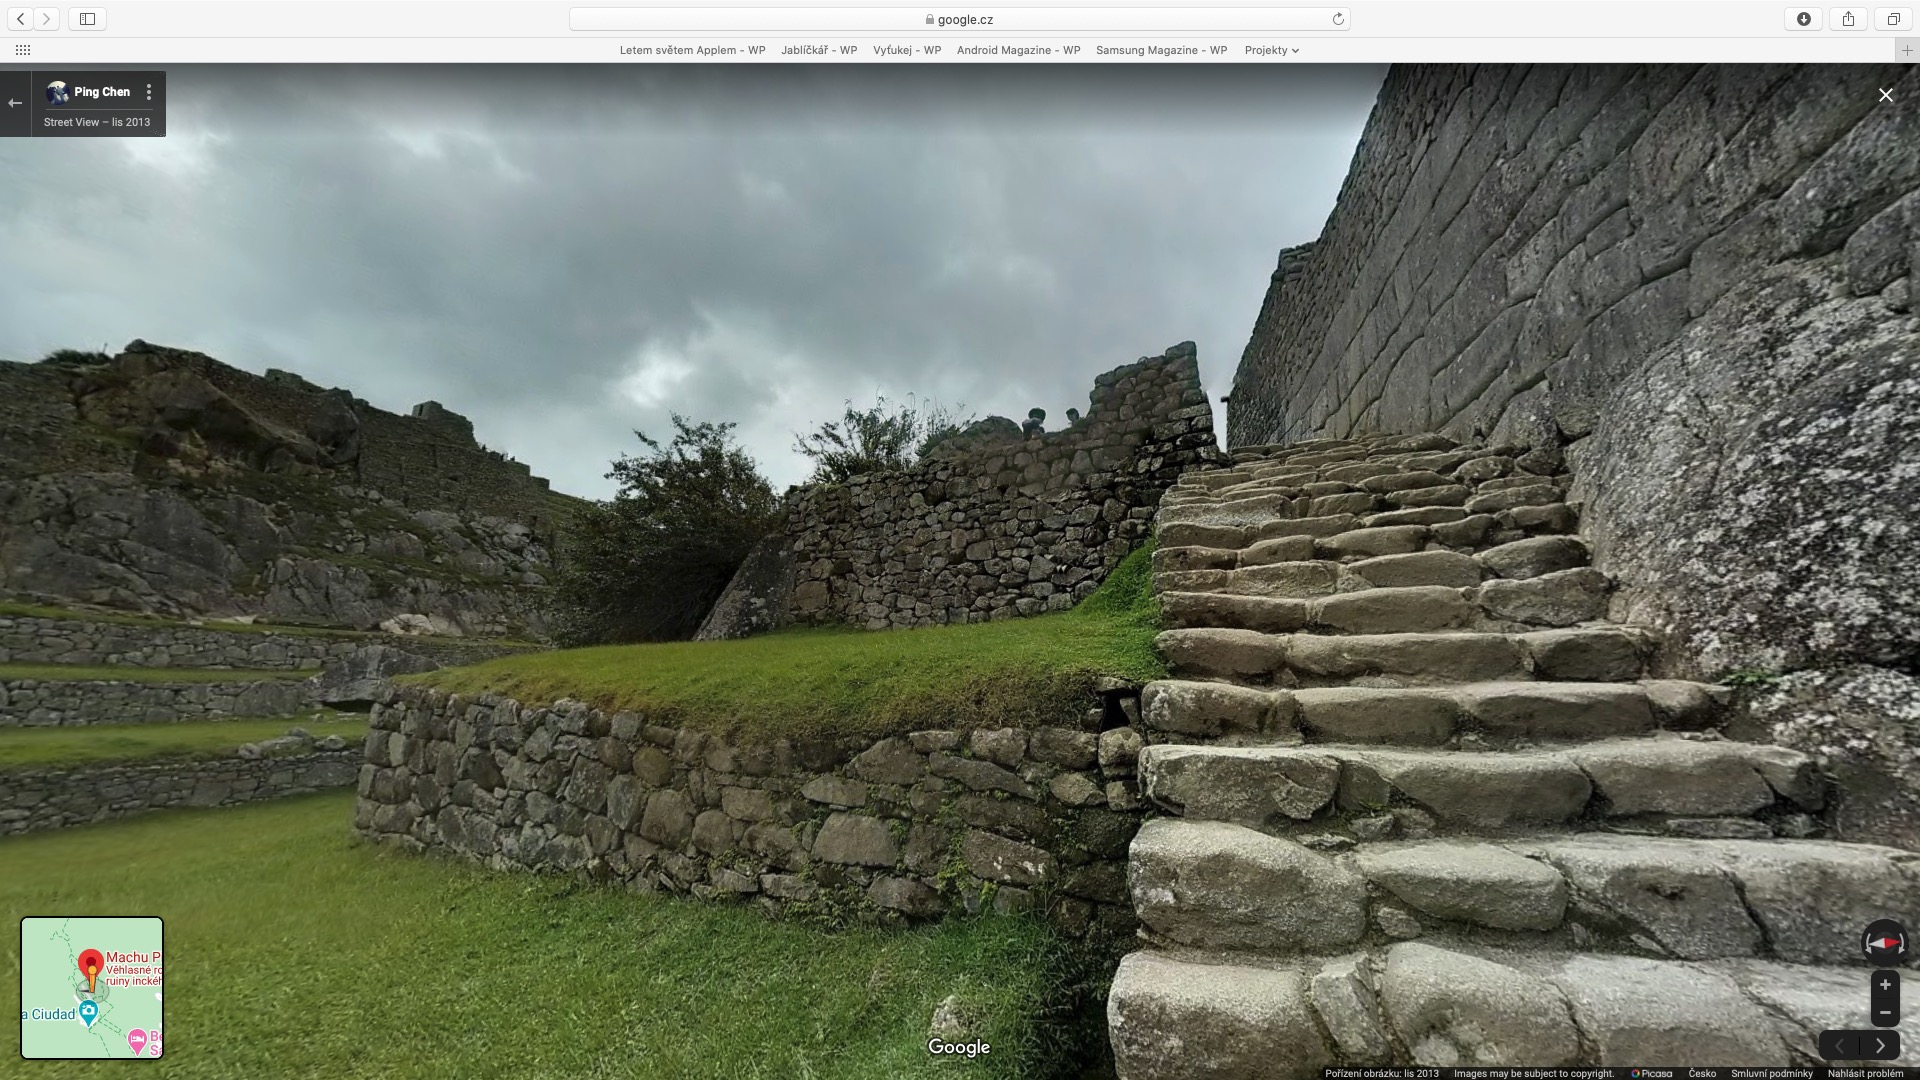Close Street View with the X icon
This screenshot has width=1920, height=1080.
coord(1885,95)
